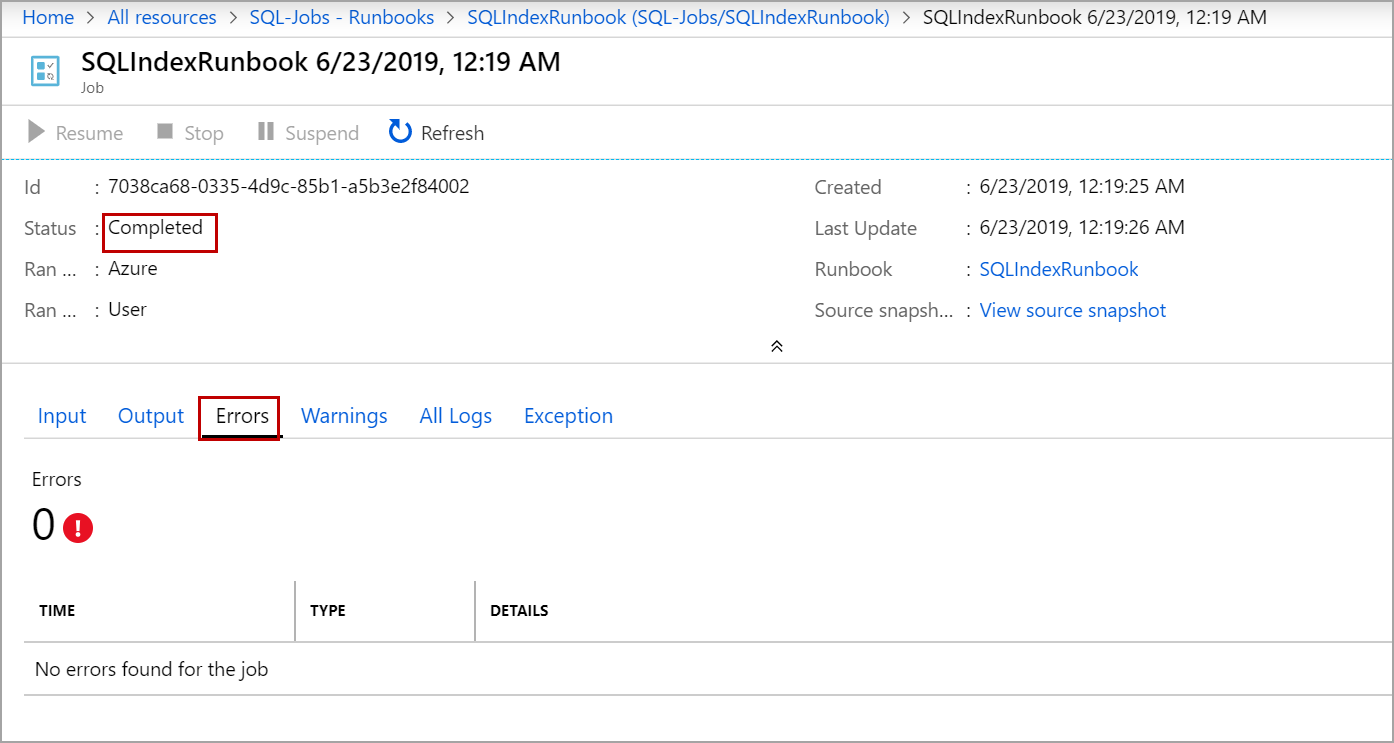The width and height of the screenshot is (1394, 743).
Task: Open the SQLIndexRunbook runbook link
Action: [1059, 269]
